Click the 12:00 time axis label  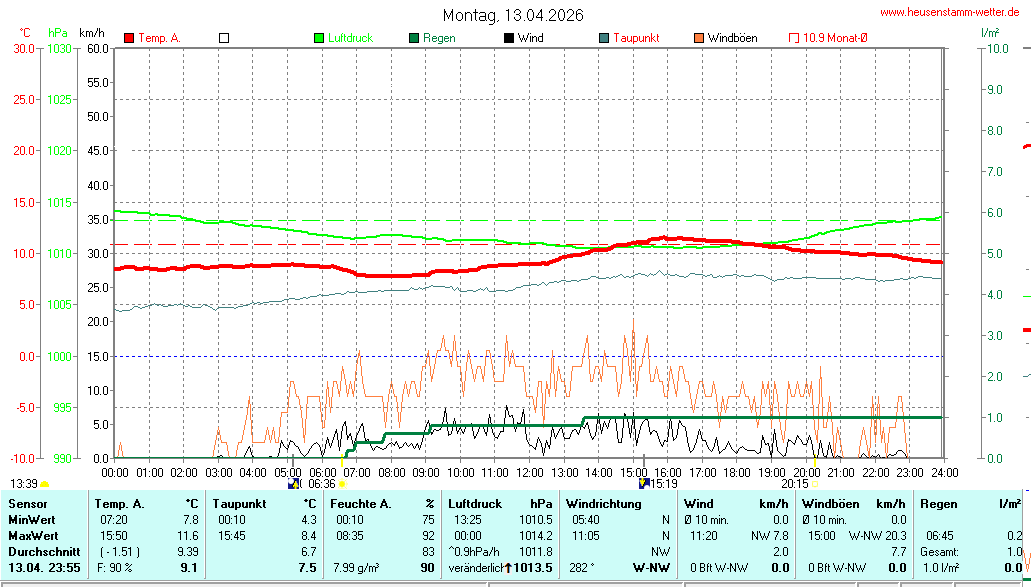pos(529,471)
